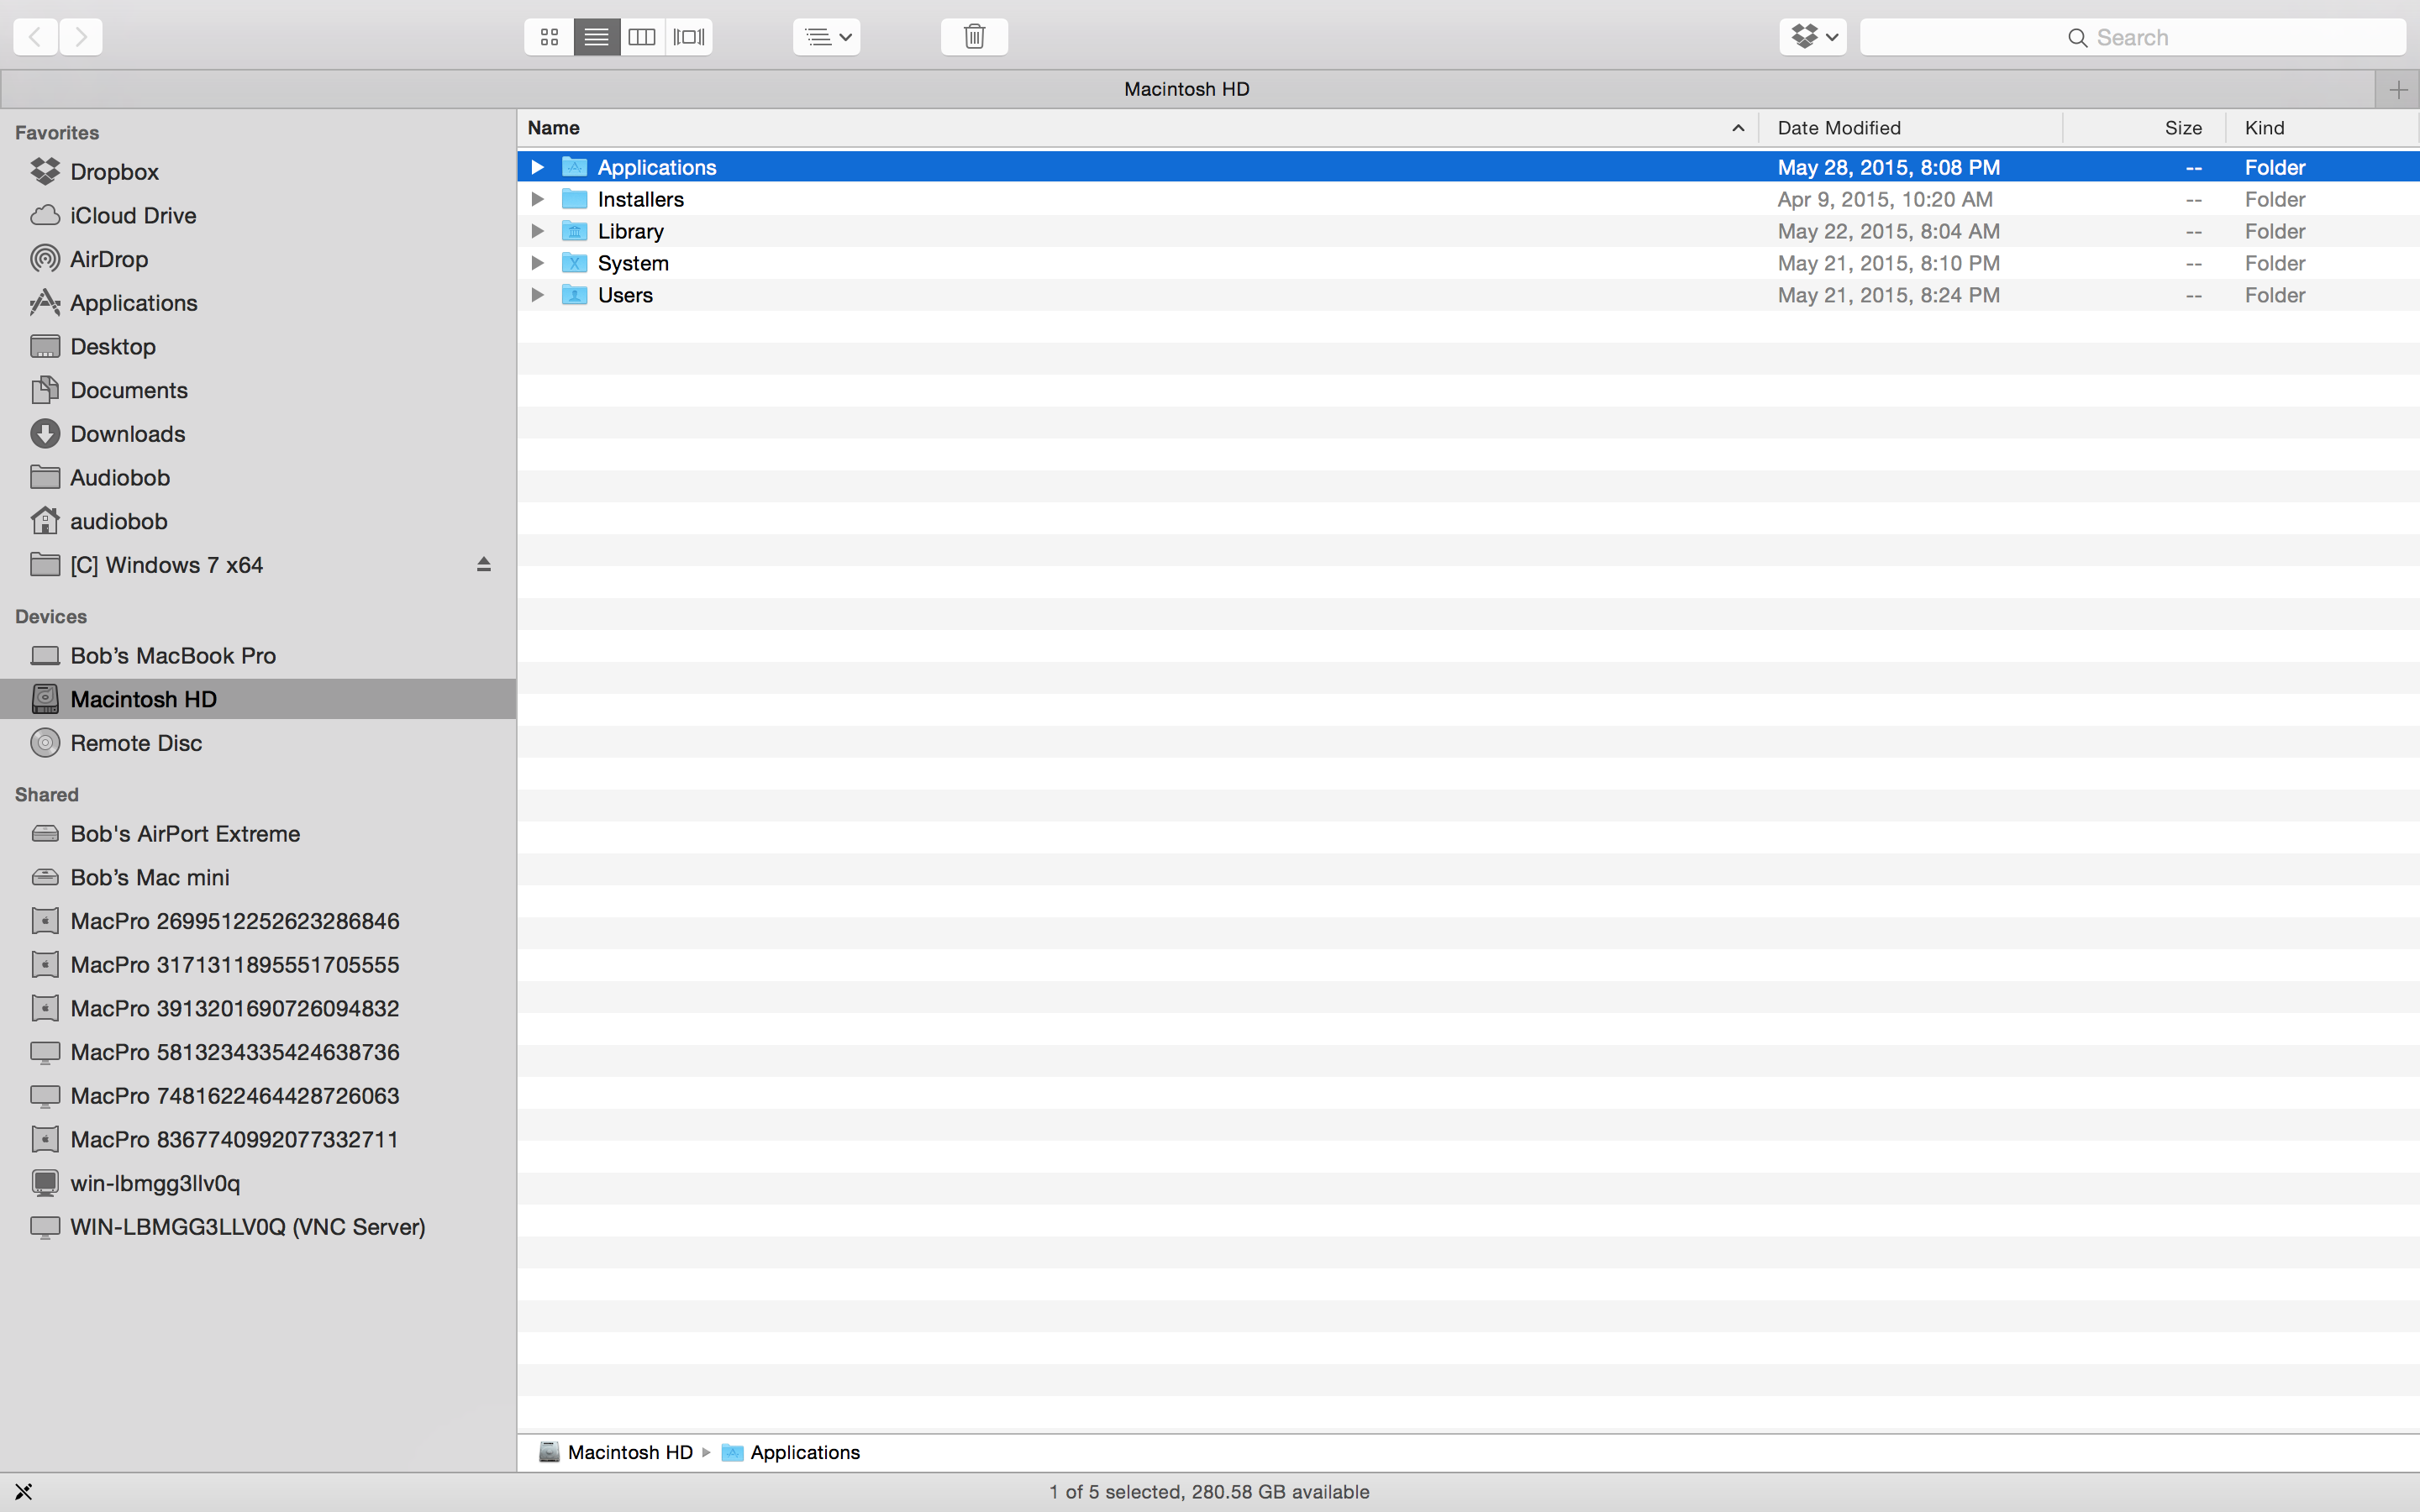Viewport: 2420px width, 1512px height.
Task: Sort by the Size column header
Action: 2144,128
